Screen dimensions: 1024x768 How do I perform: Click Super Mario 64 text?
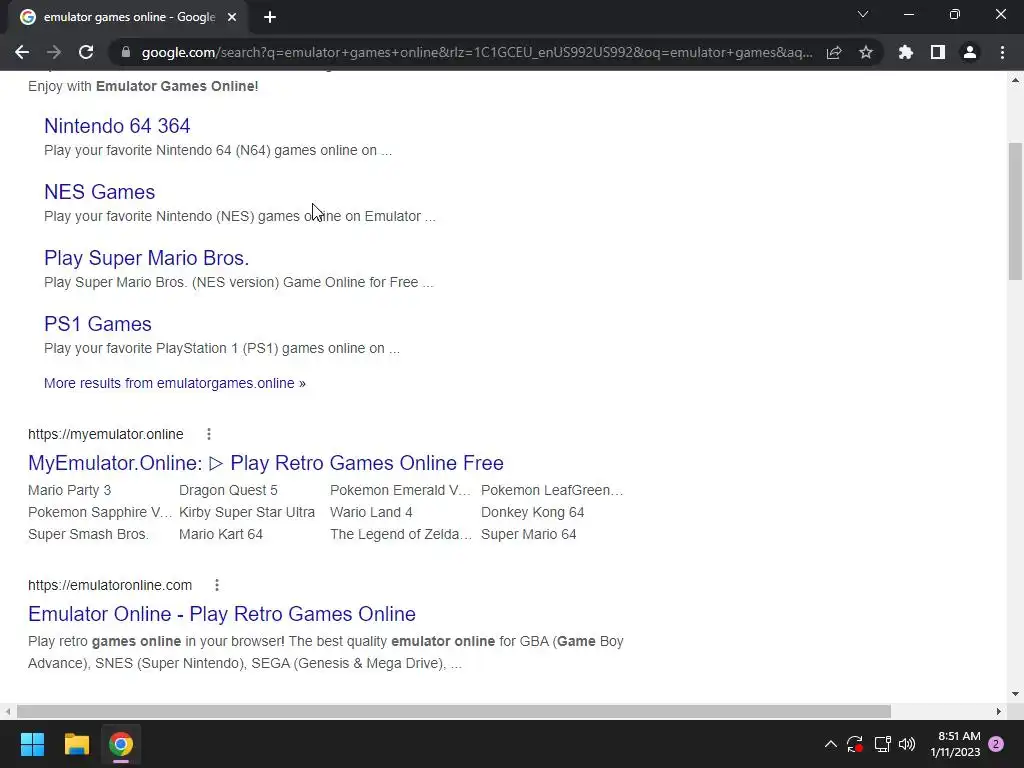pyautogui.click(x=528, y=534)
